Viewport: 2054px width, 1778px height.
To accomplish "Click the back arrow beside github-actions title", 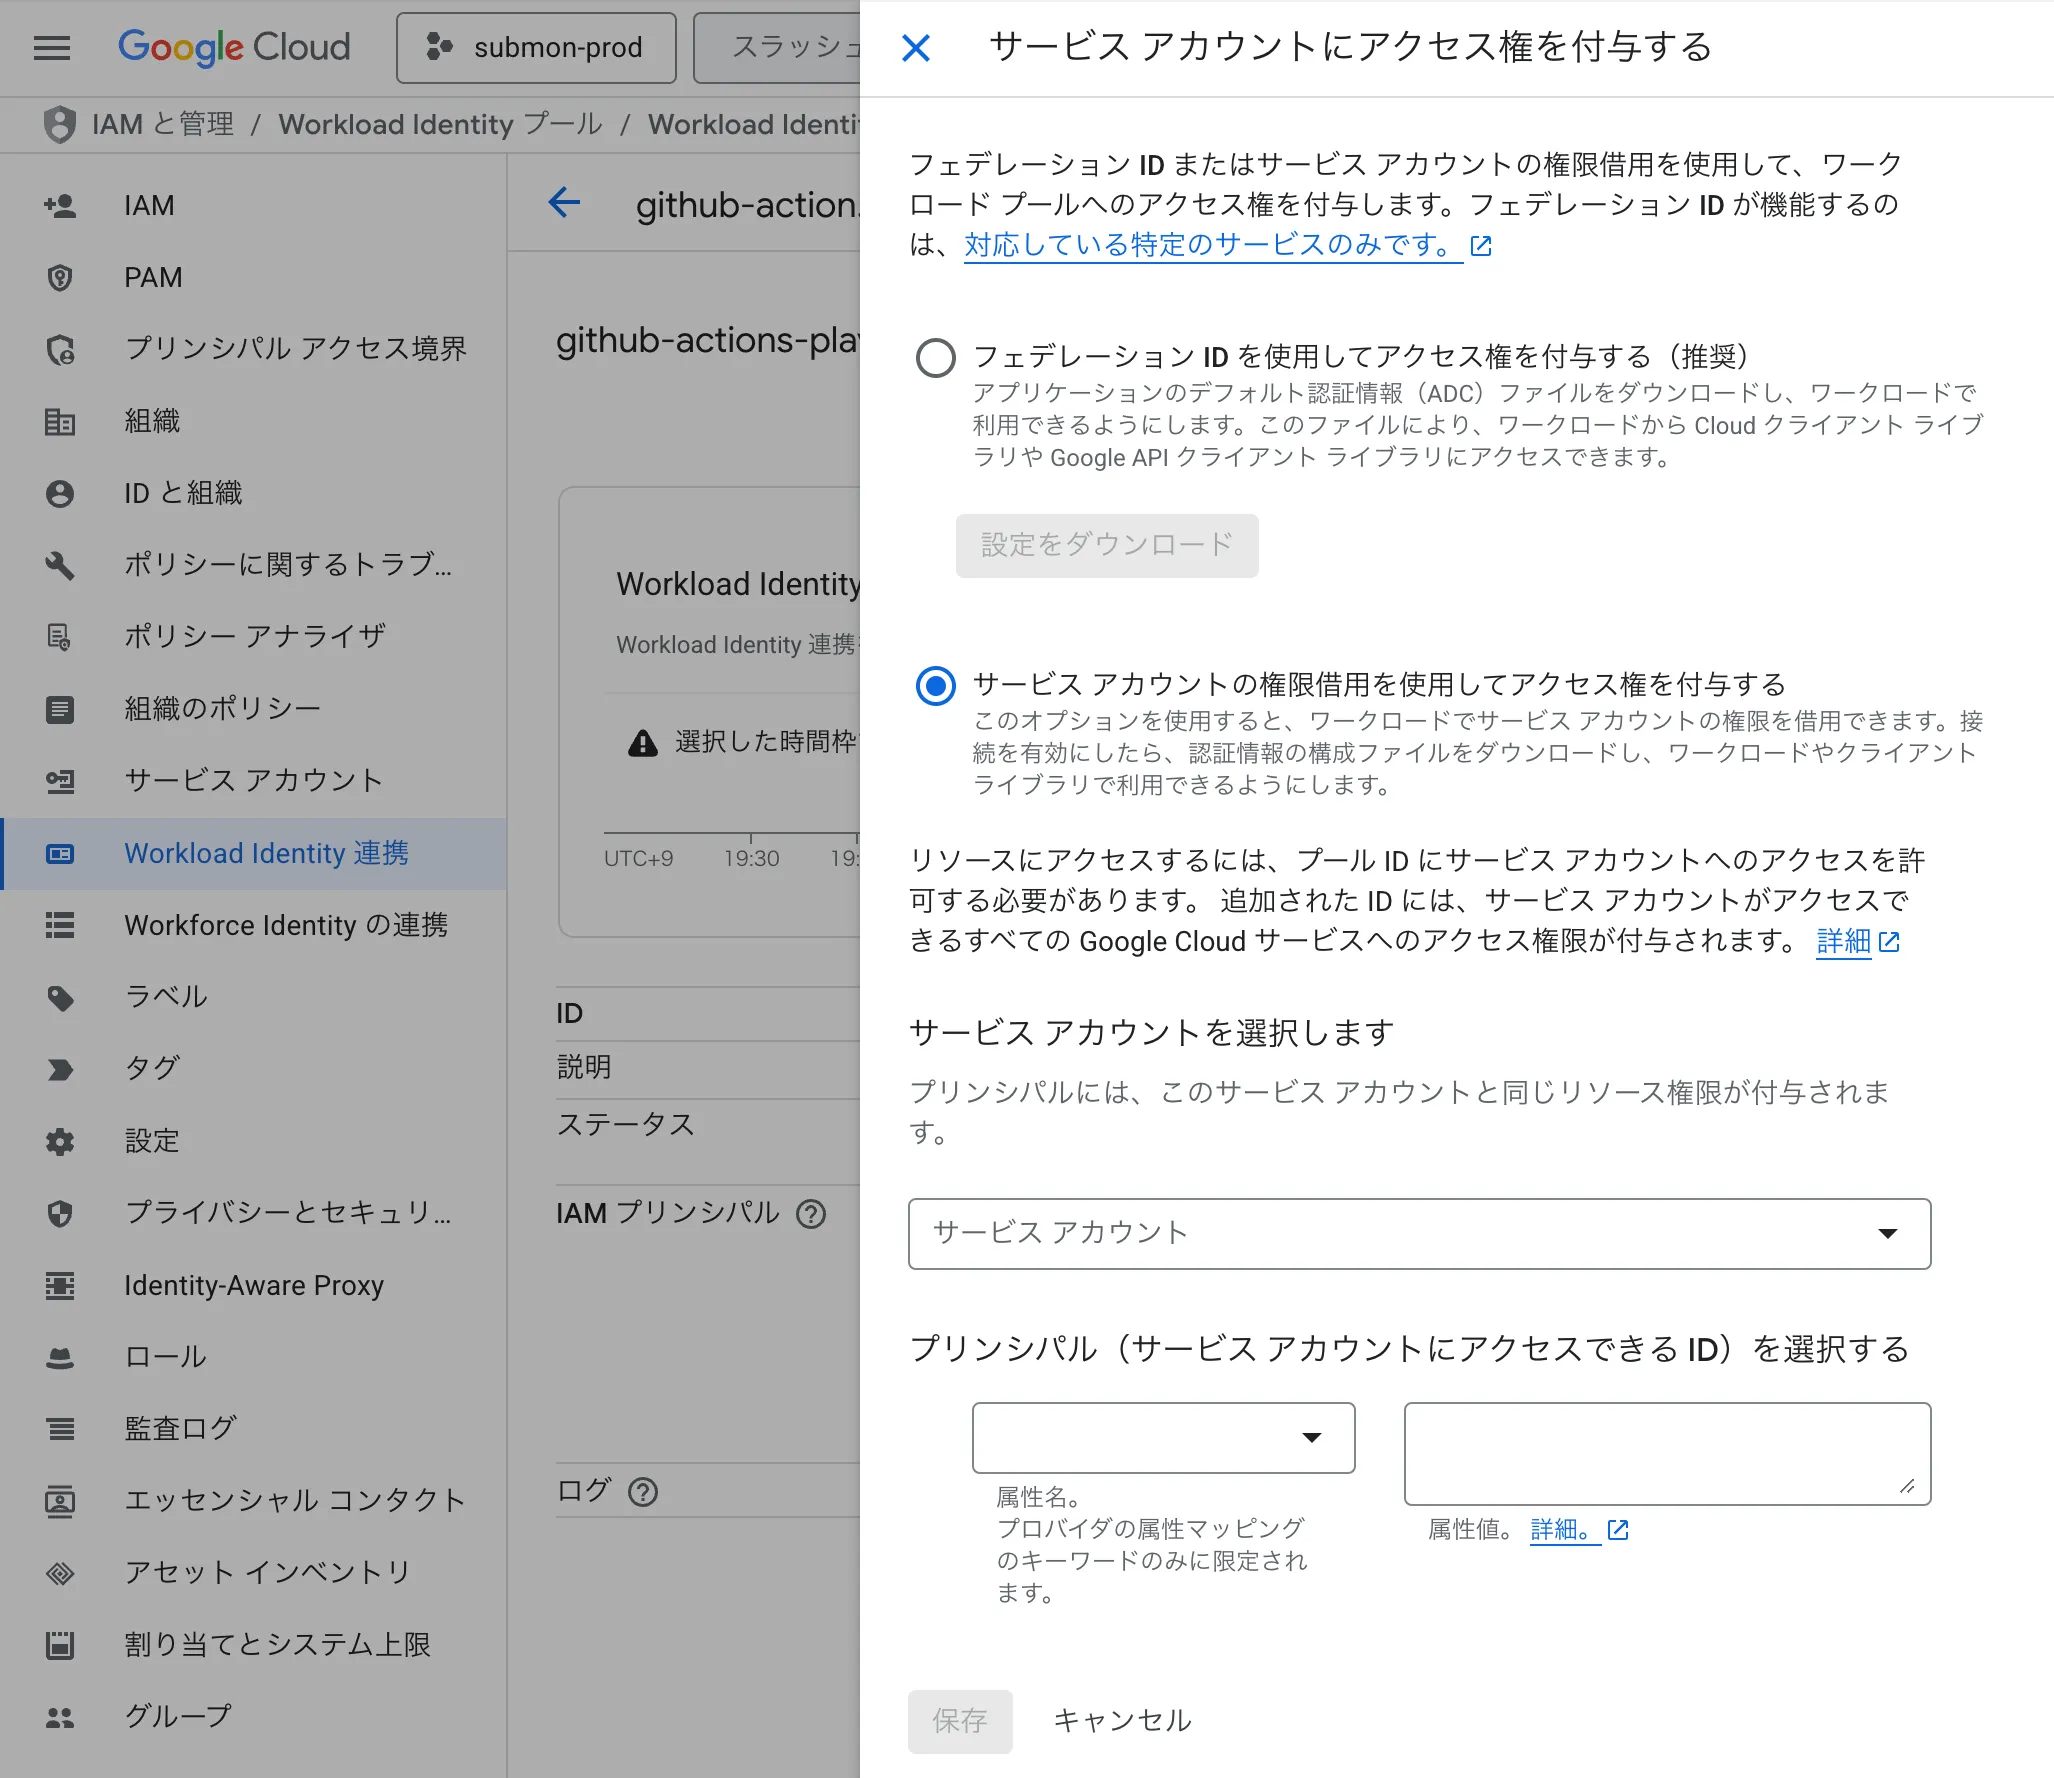I will (564, 203).
